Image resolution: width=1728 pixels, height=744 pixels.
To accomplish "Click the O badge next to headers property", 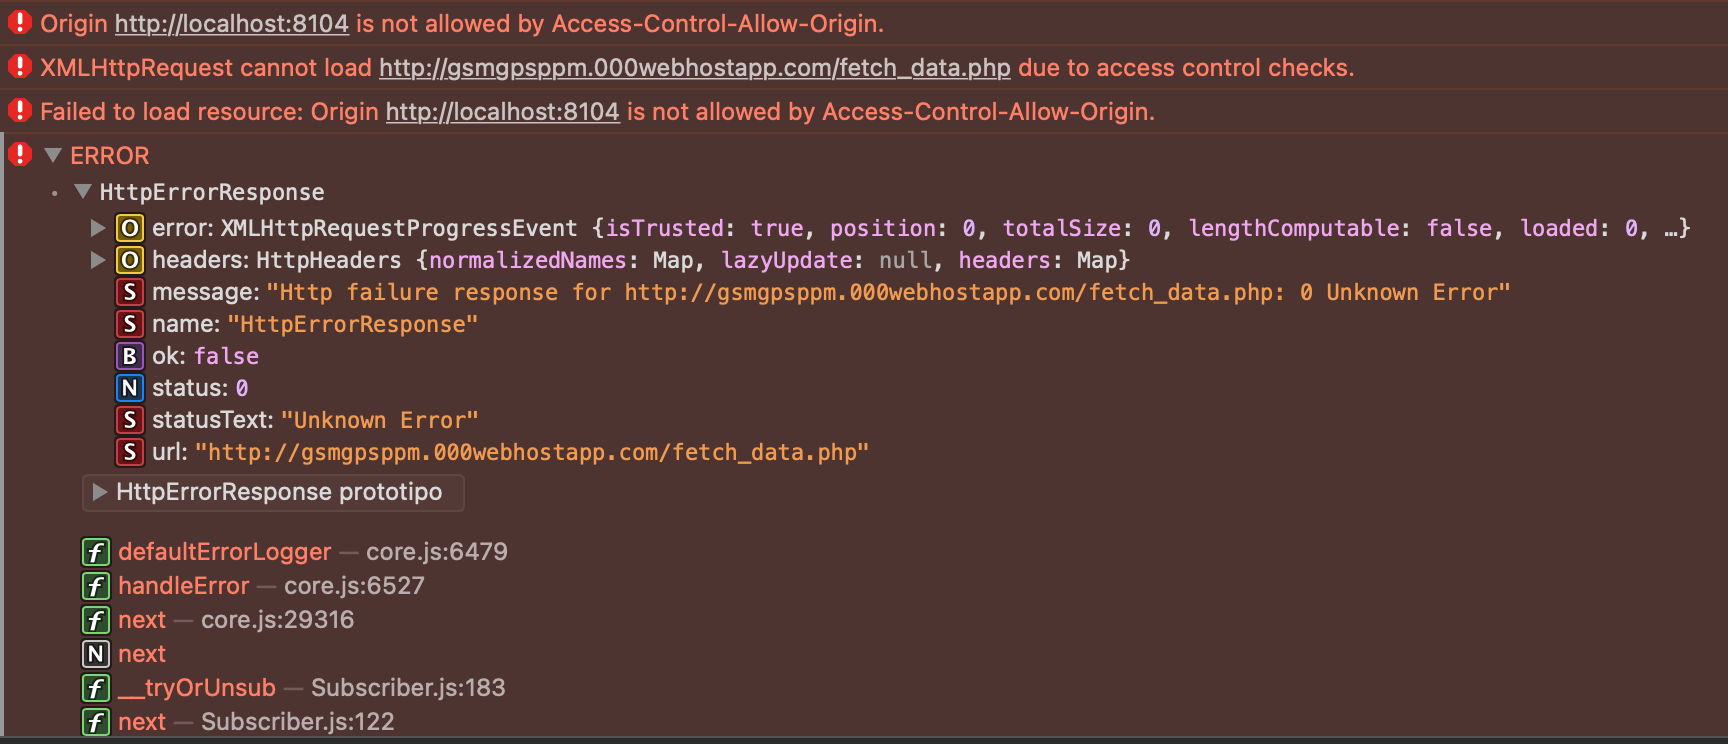I will coord(130,260).
